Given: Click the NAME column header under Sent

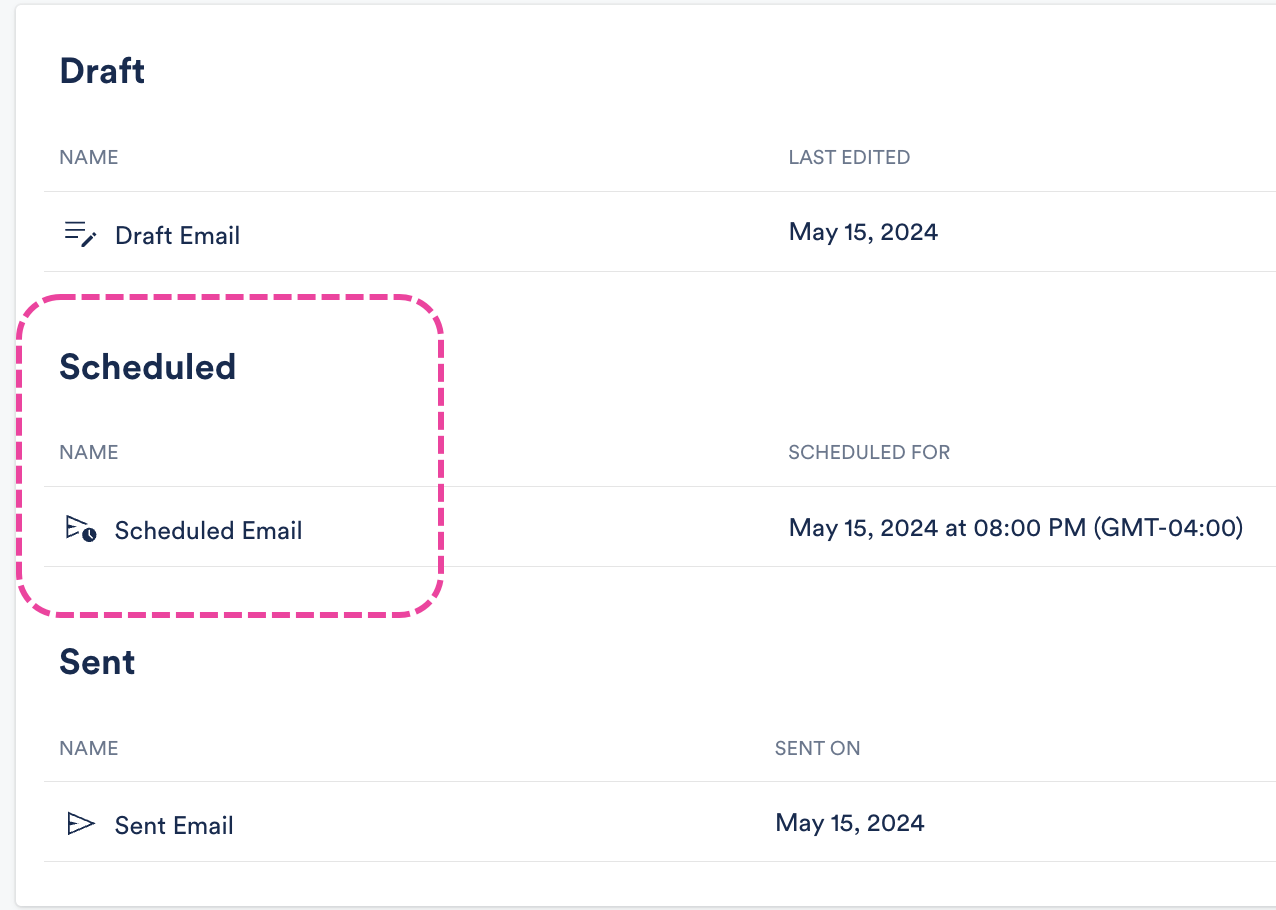Looking at the screenshot, I should pos(89,748).
